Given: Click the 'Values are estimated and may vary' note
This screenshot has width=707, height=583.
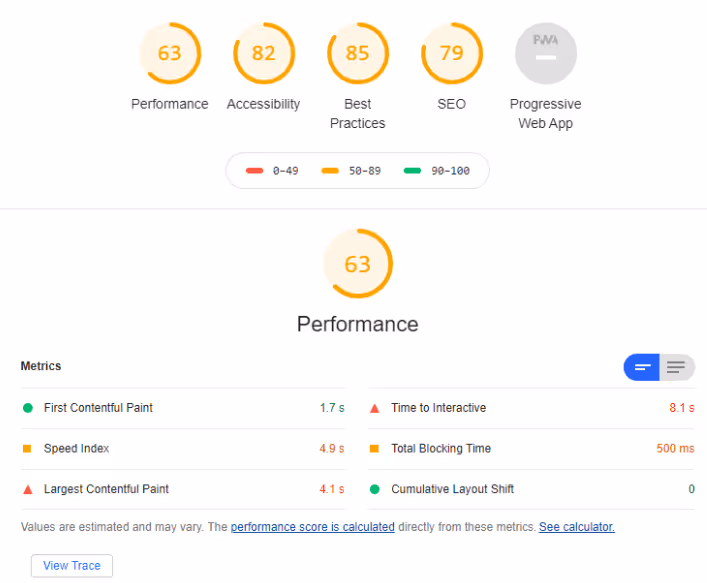Looking at the screenshot, I should click(x=112, y=527).
